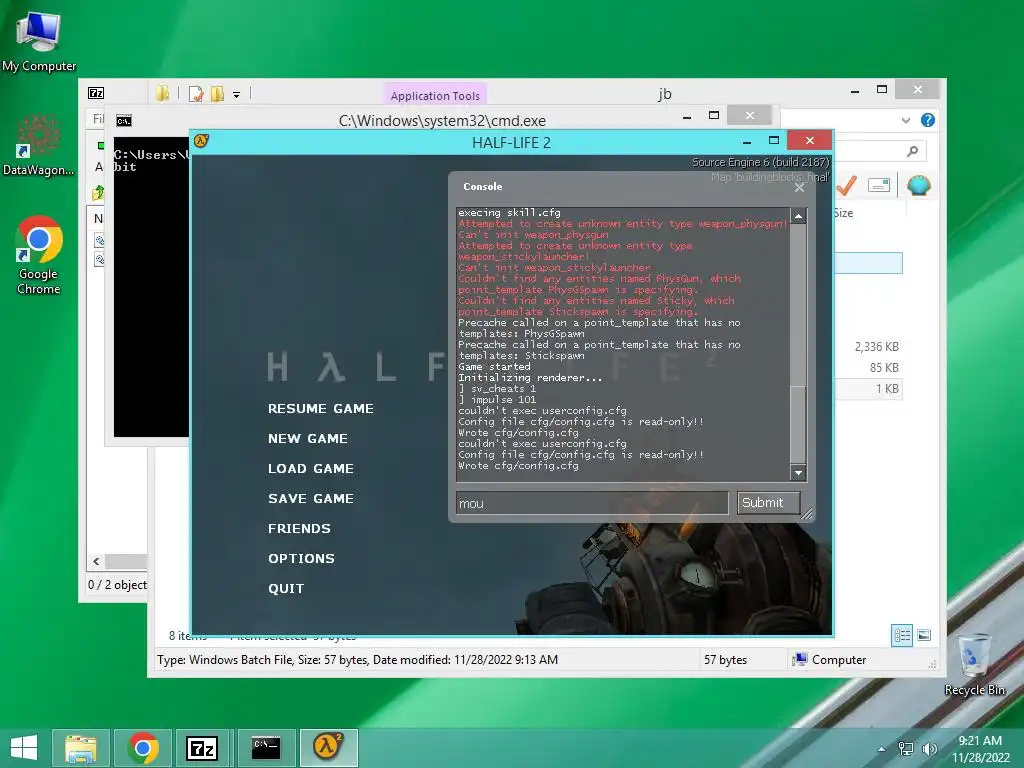Select the 85 KB file row
The width and height of the screenshot is (1024, 768).
[869, 368]
